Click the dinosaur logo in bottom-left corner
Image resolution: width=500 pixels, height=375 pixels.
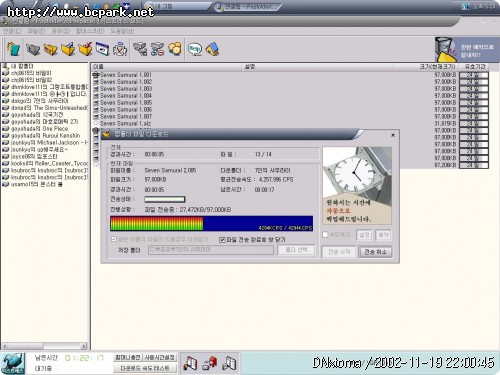(13, 363)
